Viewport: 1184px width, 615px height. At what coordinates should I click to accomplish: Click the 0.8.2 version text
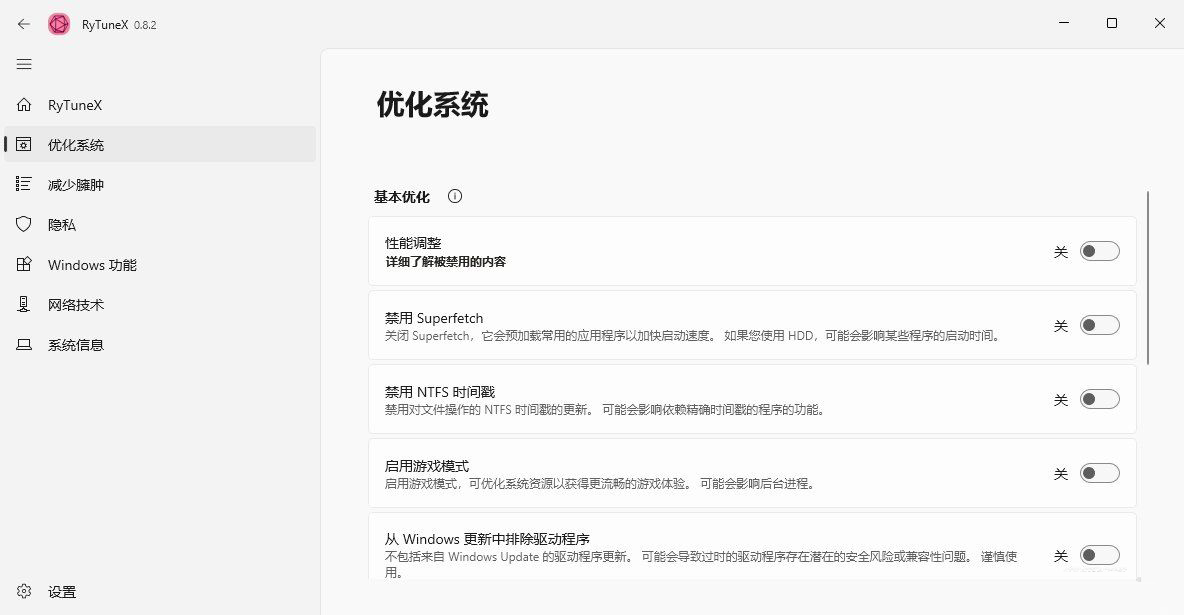click(145, 25)
